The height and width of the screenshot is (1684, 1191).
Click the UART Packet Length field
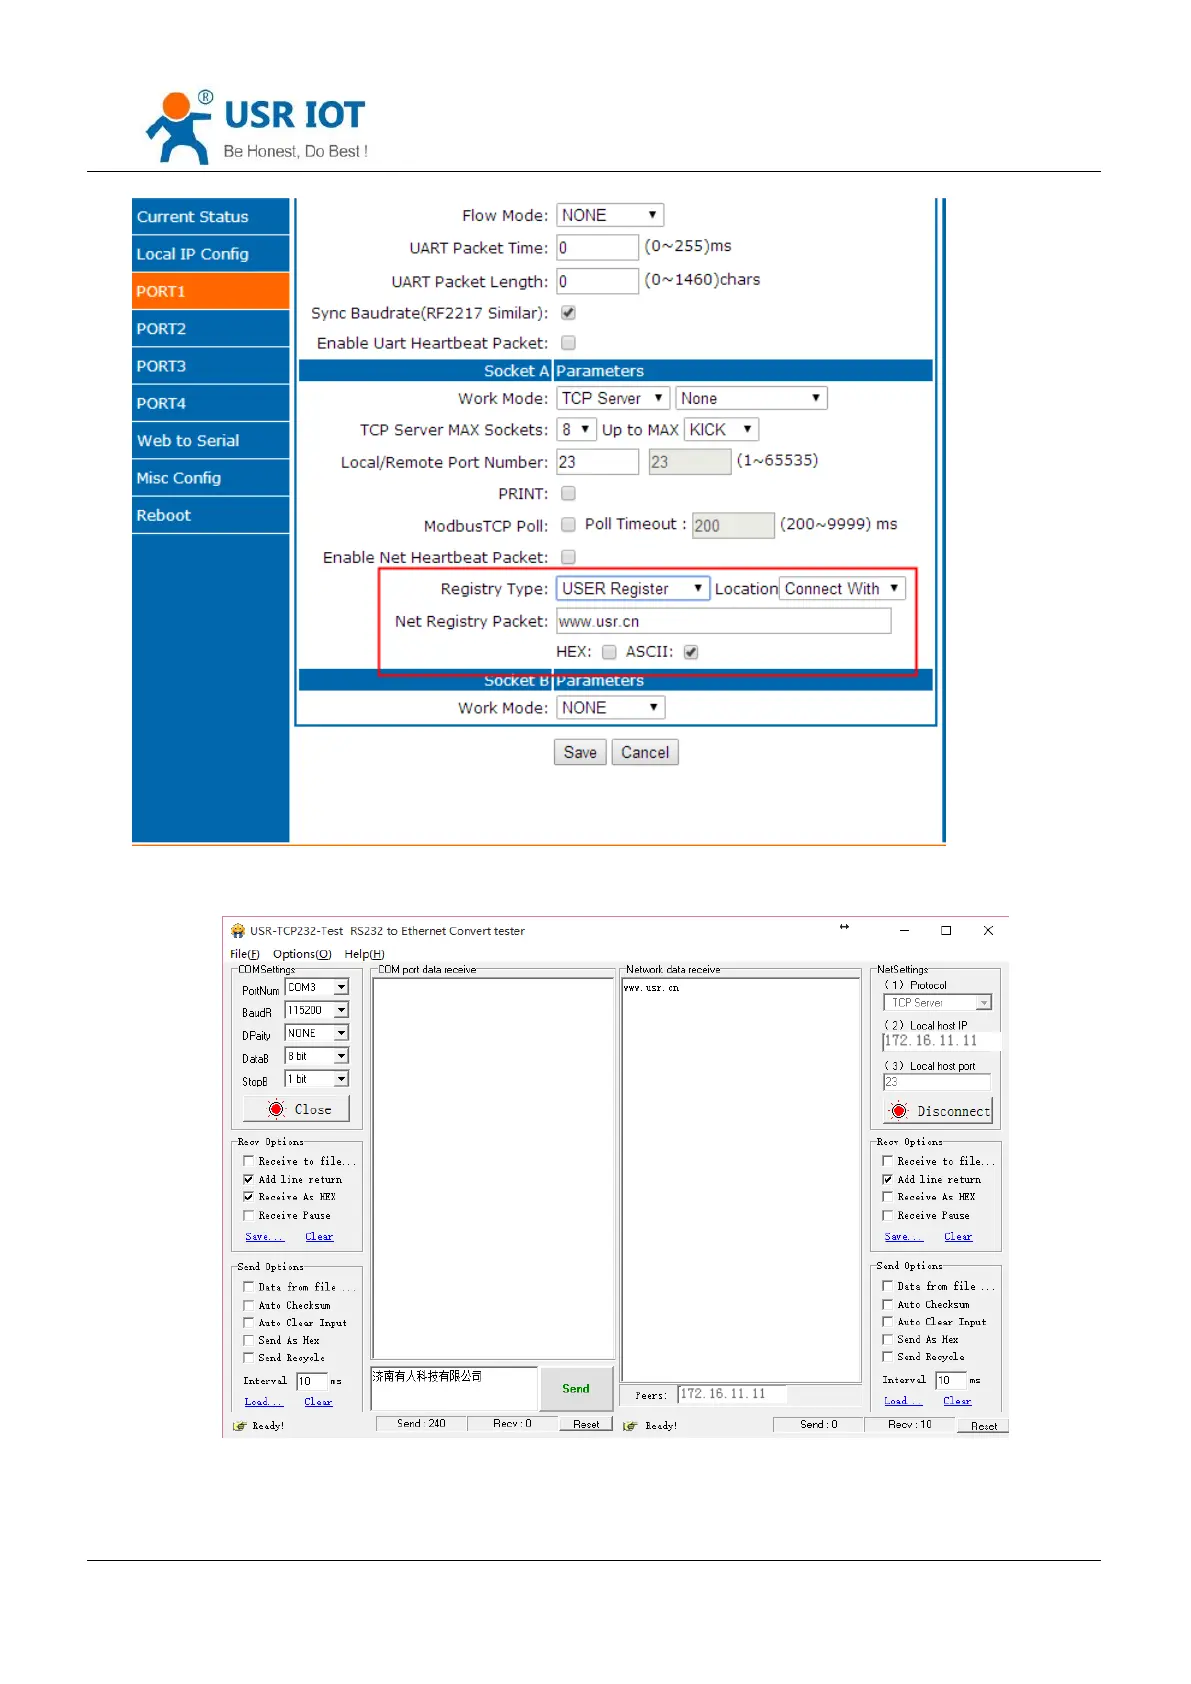[597, 281]
